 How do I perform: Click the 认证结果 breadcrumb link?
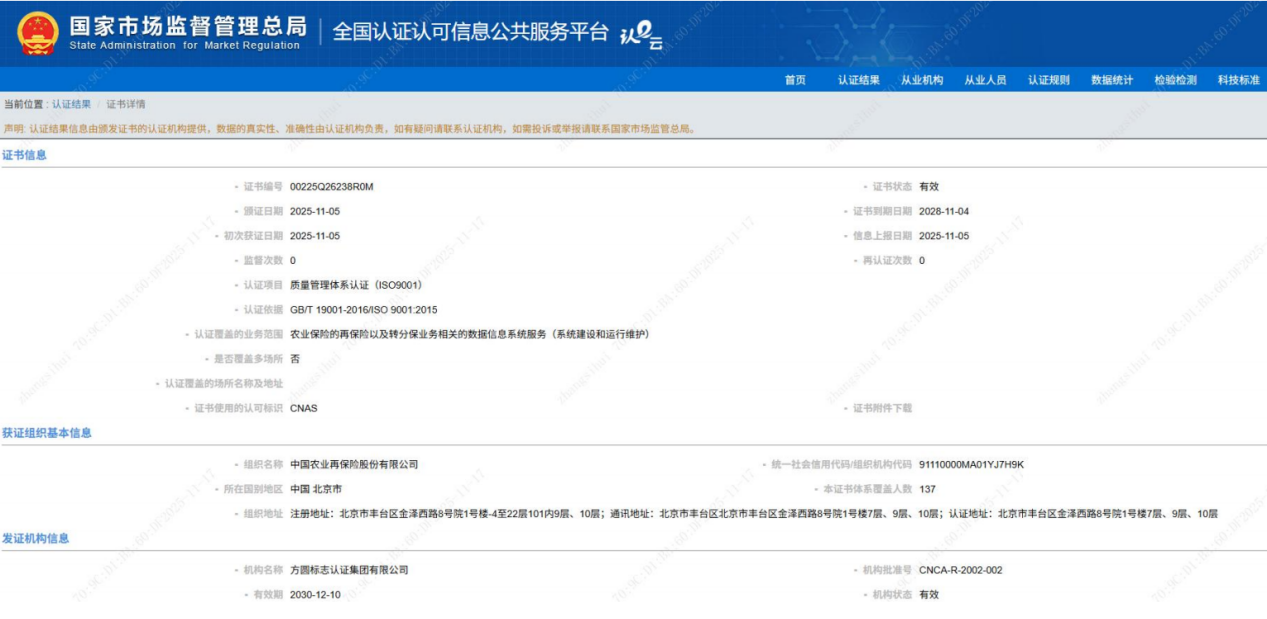point(72,104)
